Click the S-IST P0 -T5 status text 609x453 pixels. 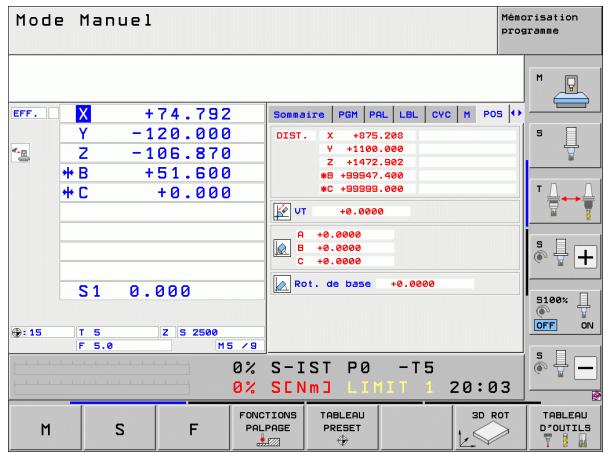click(x=352, y=368)
